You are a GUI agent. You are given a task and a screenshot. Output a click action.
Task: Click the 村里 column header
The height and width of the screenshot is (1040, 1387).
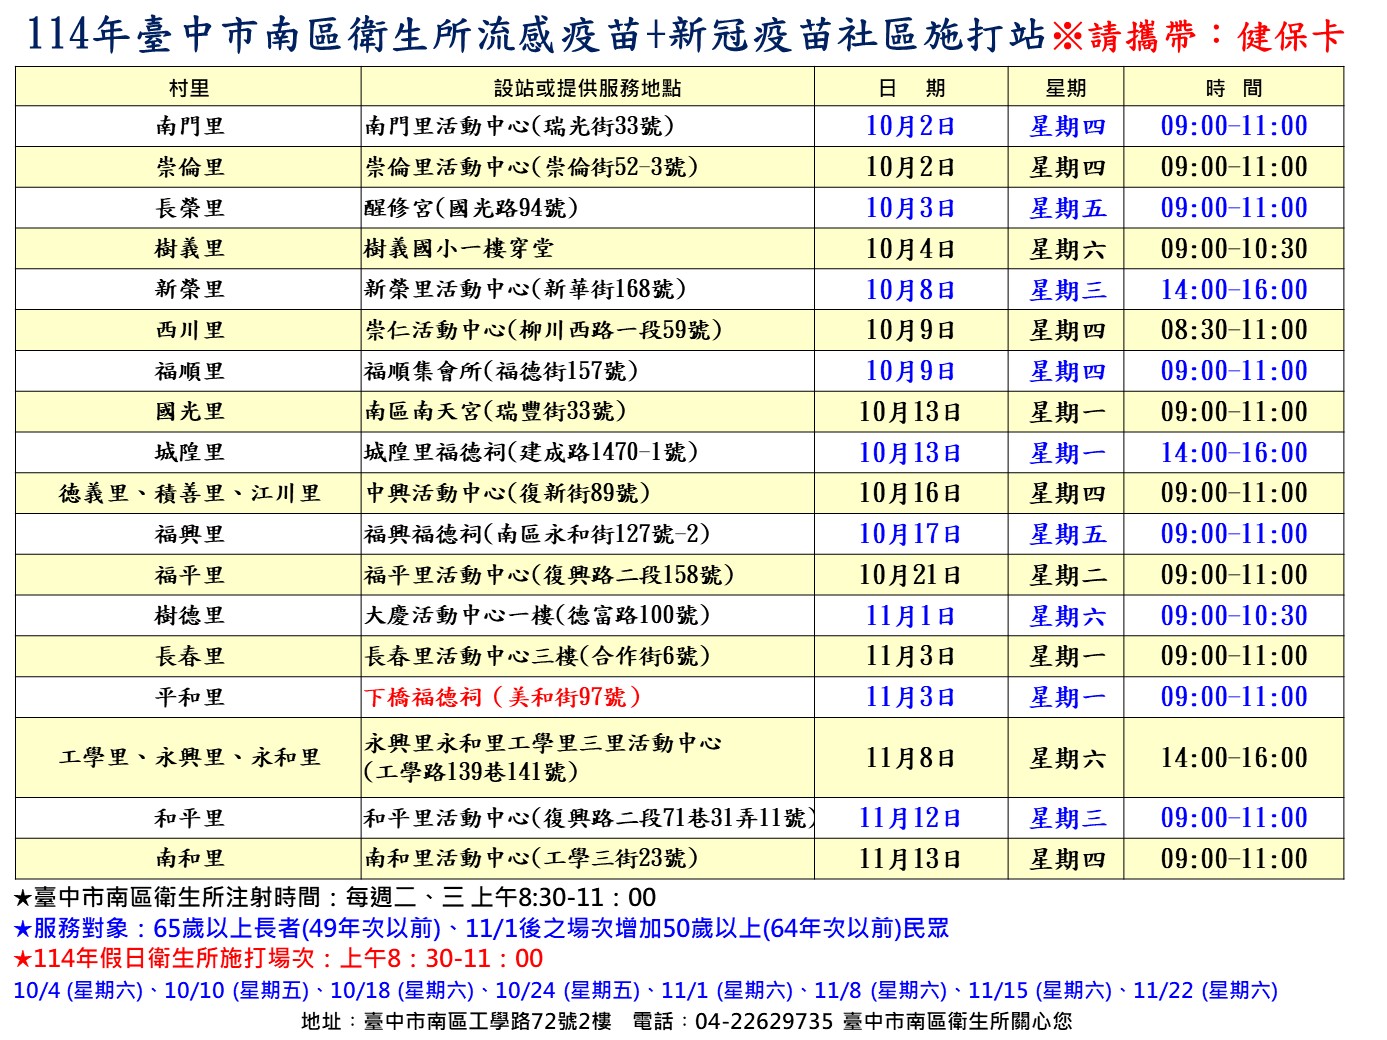tap(188, 88)
